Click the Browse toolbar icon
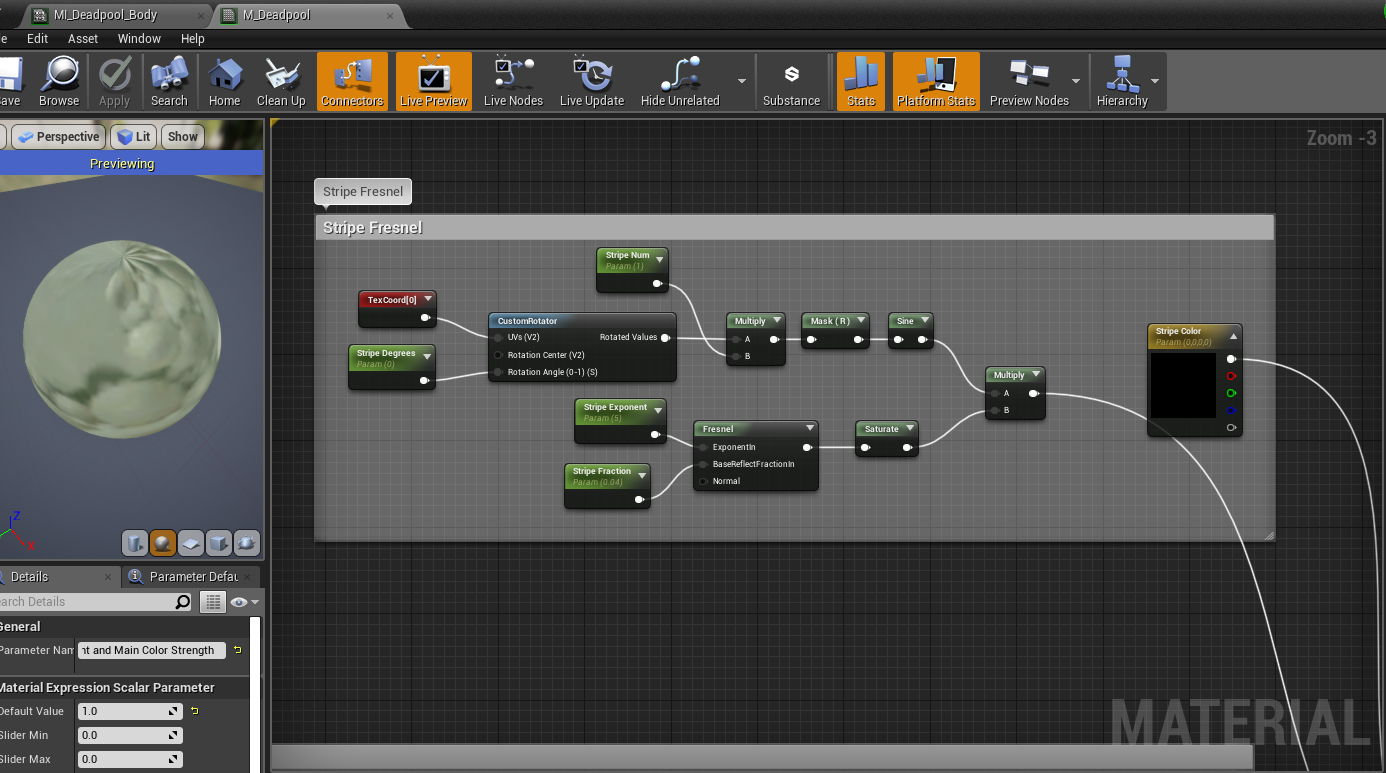 (x=59, y=81)
